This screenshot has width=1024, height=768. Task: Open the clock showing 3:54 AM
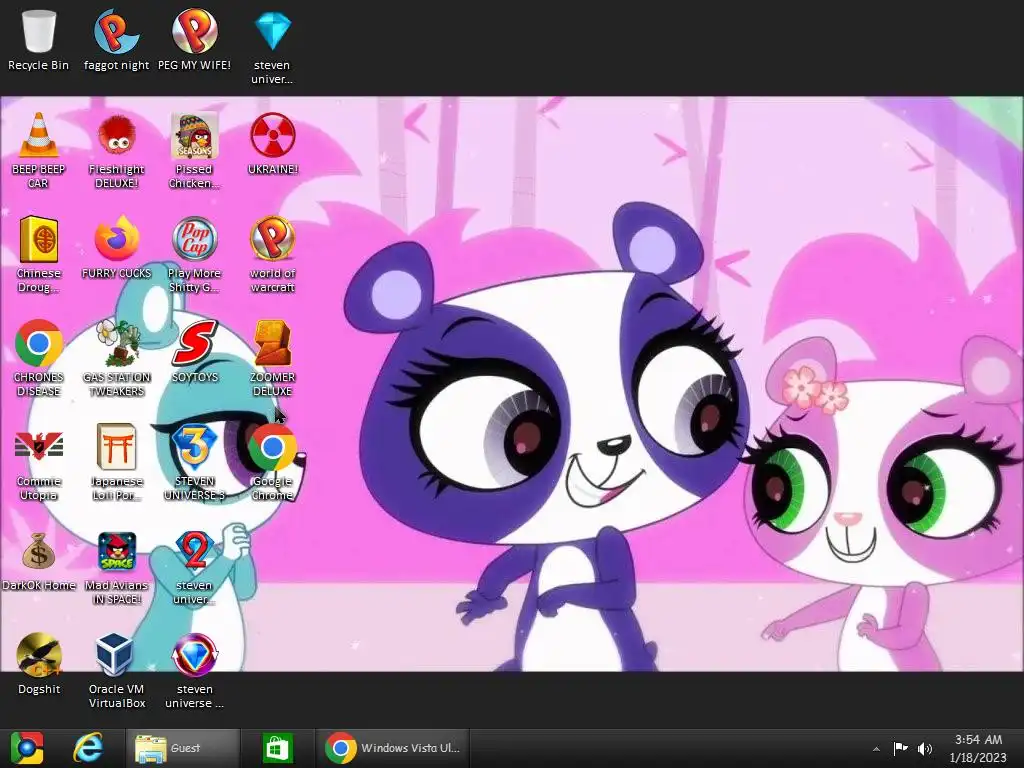(x=978, y=748)
